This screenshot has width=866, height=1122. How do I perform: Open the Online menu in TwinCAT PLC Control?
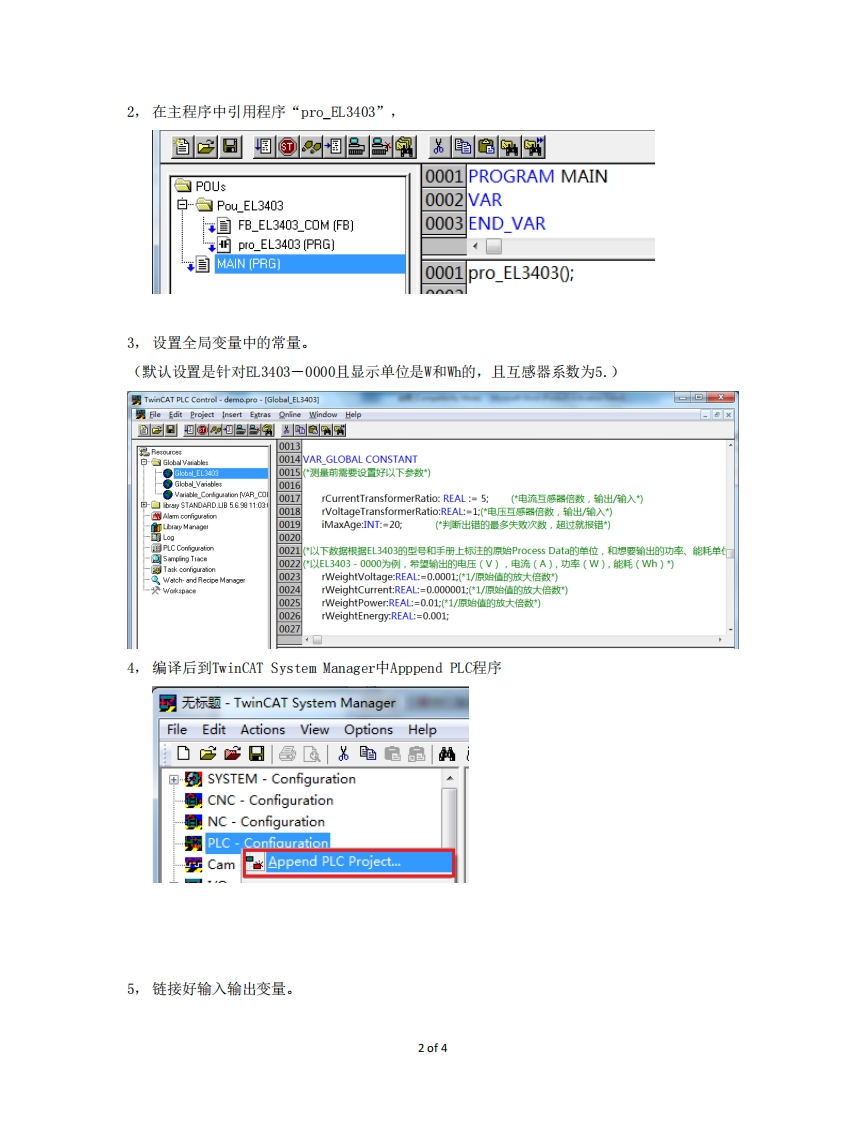[289, 414]
